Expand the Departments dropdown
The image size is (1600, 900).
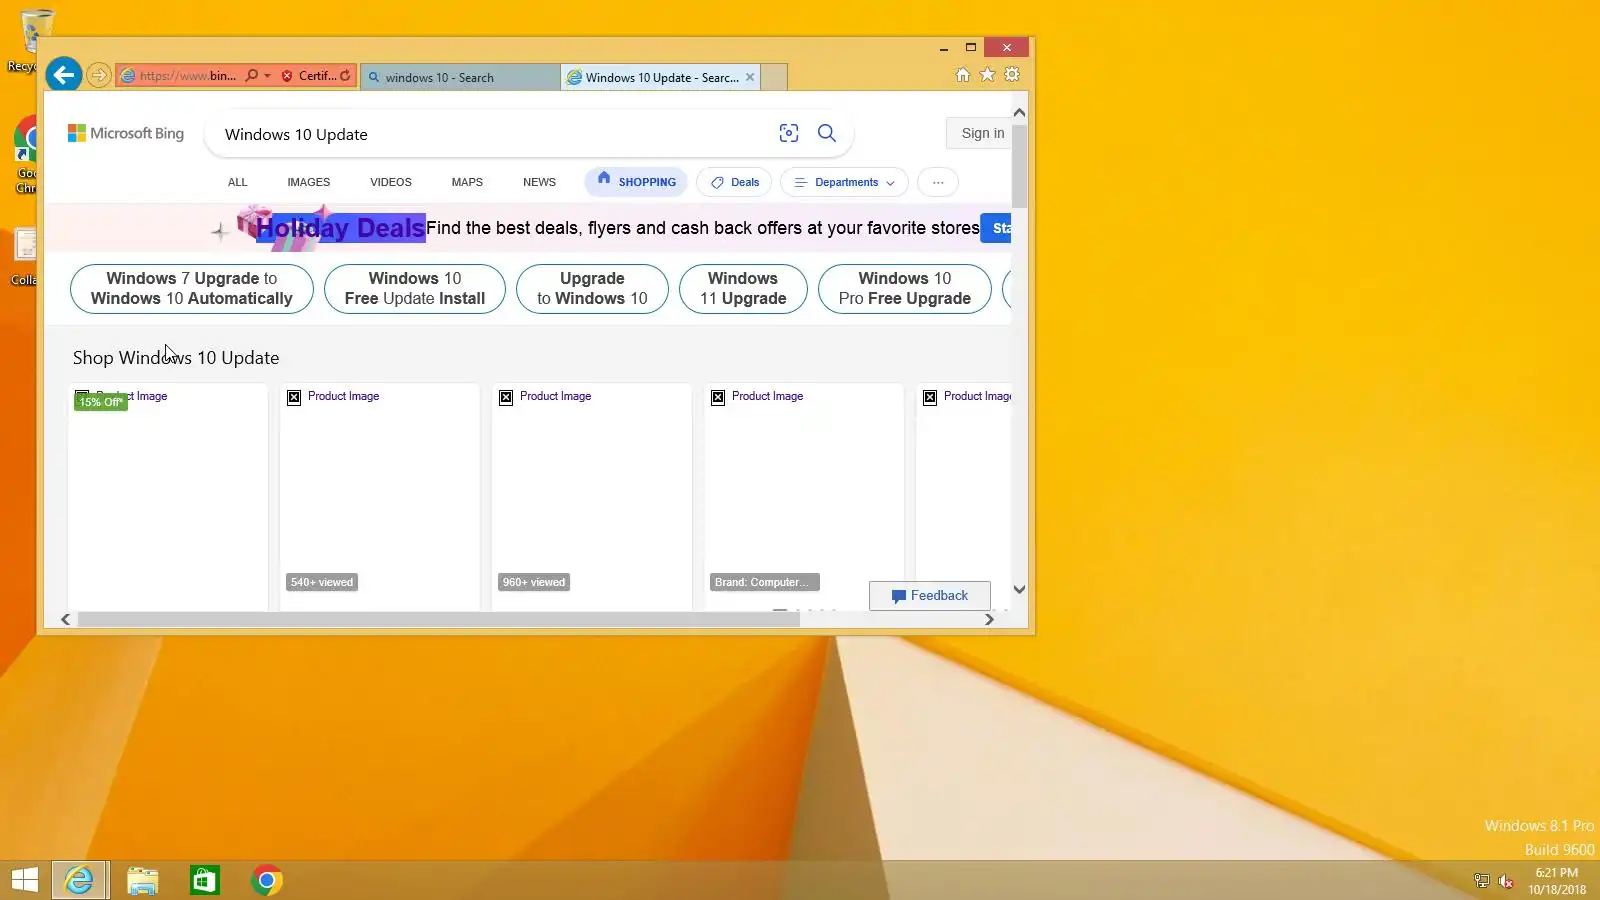coord(844,182)
